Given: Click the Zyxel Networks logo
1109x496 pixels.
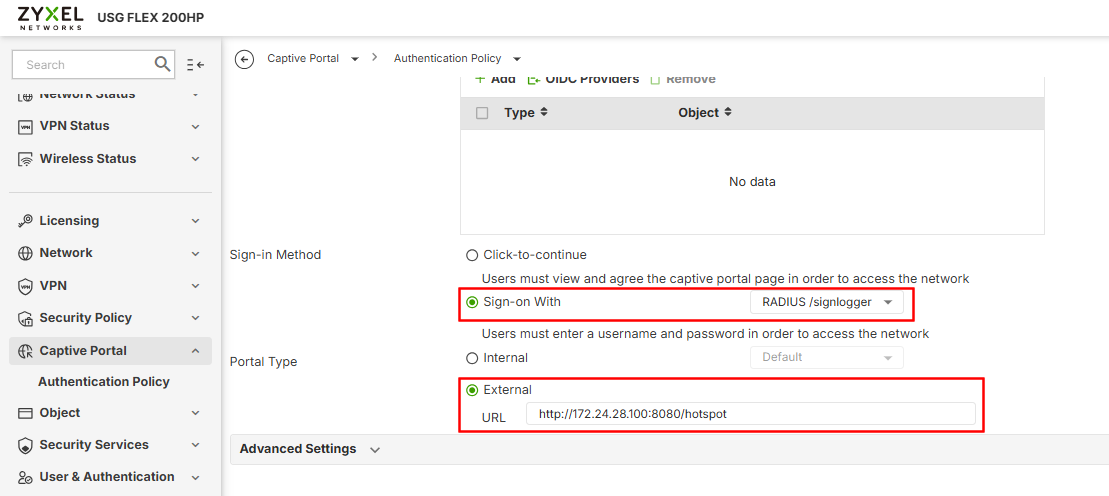Looking at the screenshot, I should [x=49, y=18].
